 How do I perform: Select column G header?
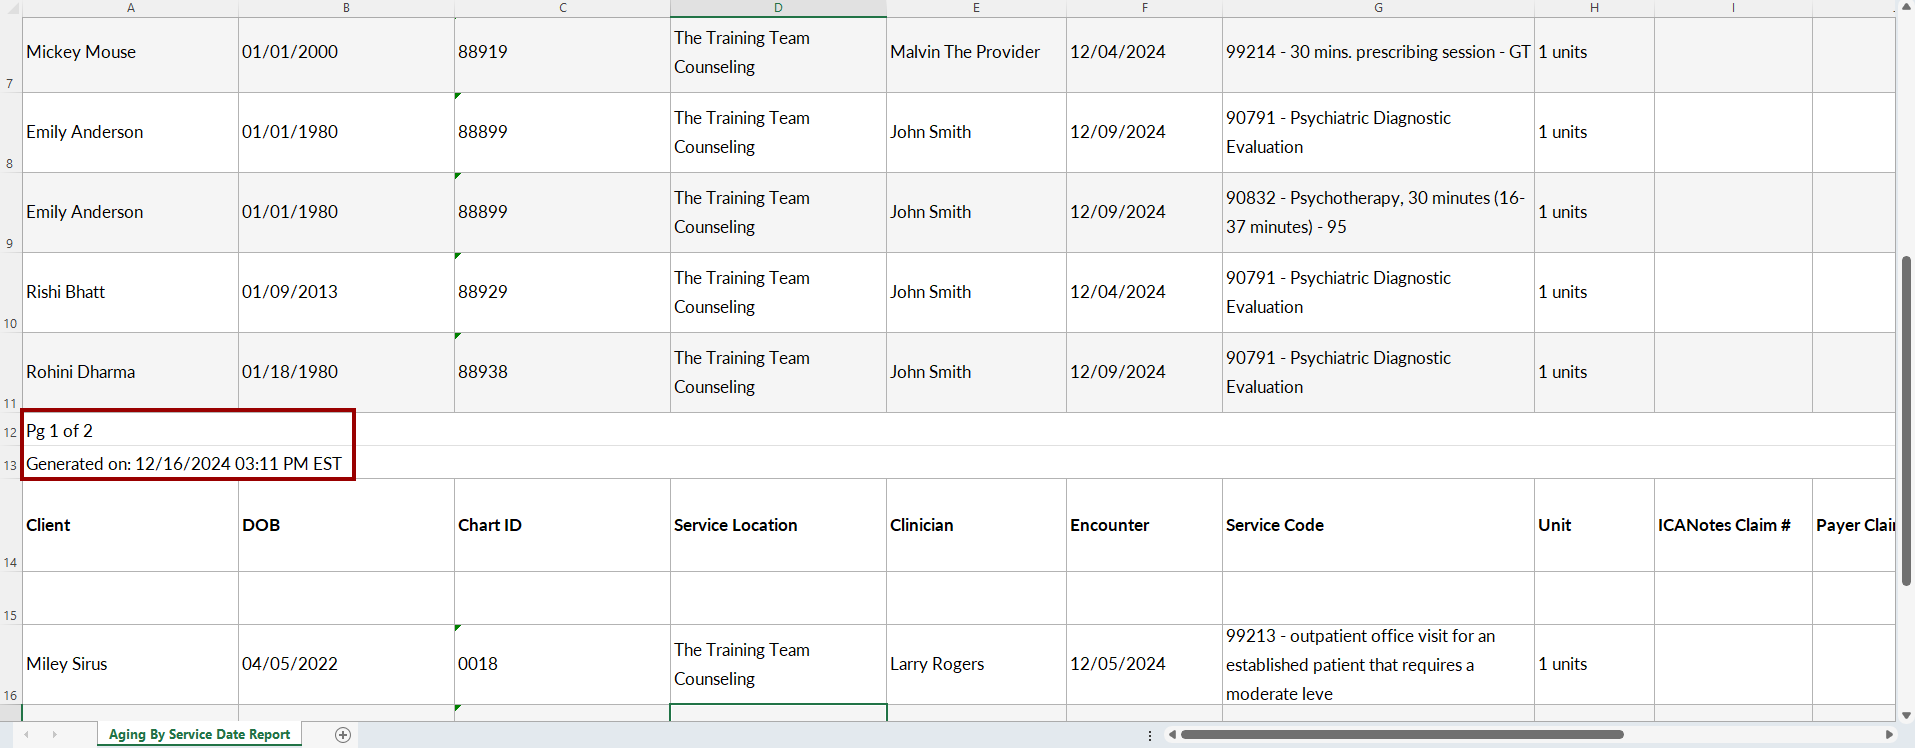pos(1378,8)
